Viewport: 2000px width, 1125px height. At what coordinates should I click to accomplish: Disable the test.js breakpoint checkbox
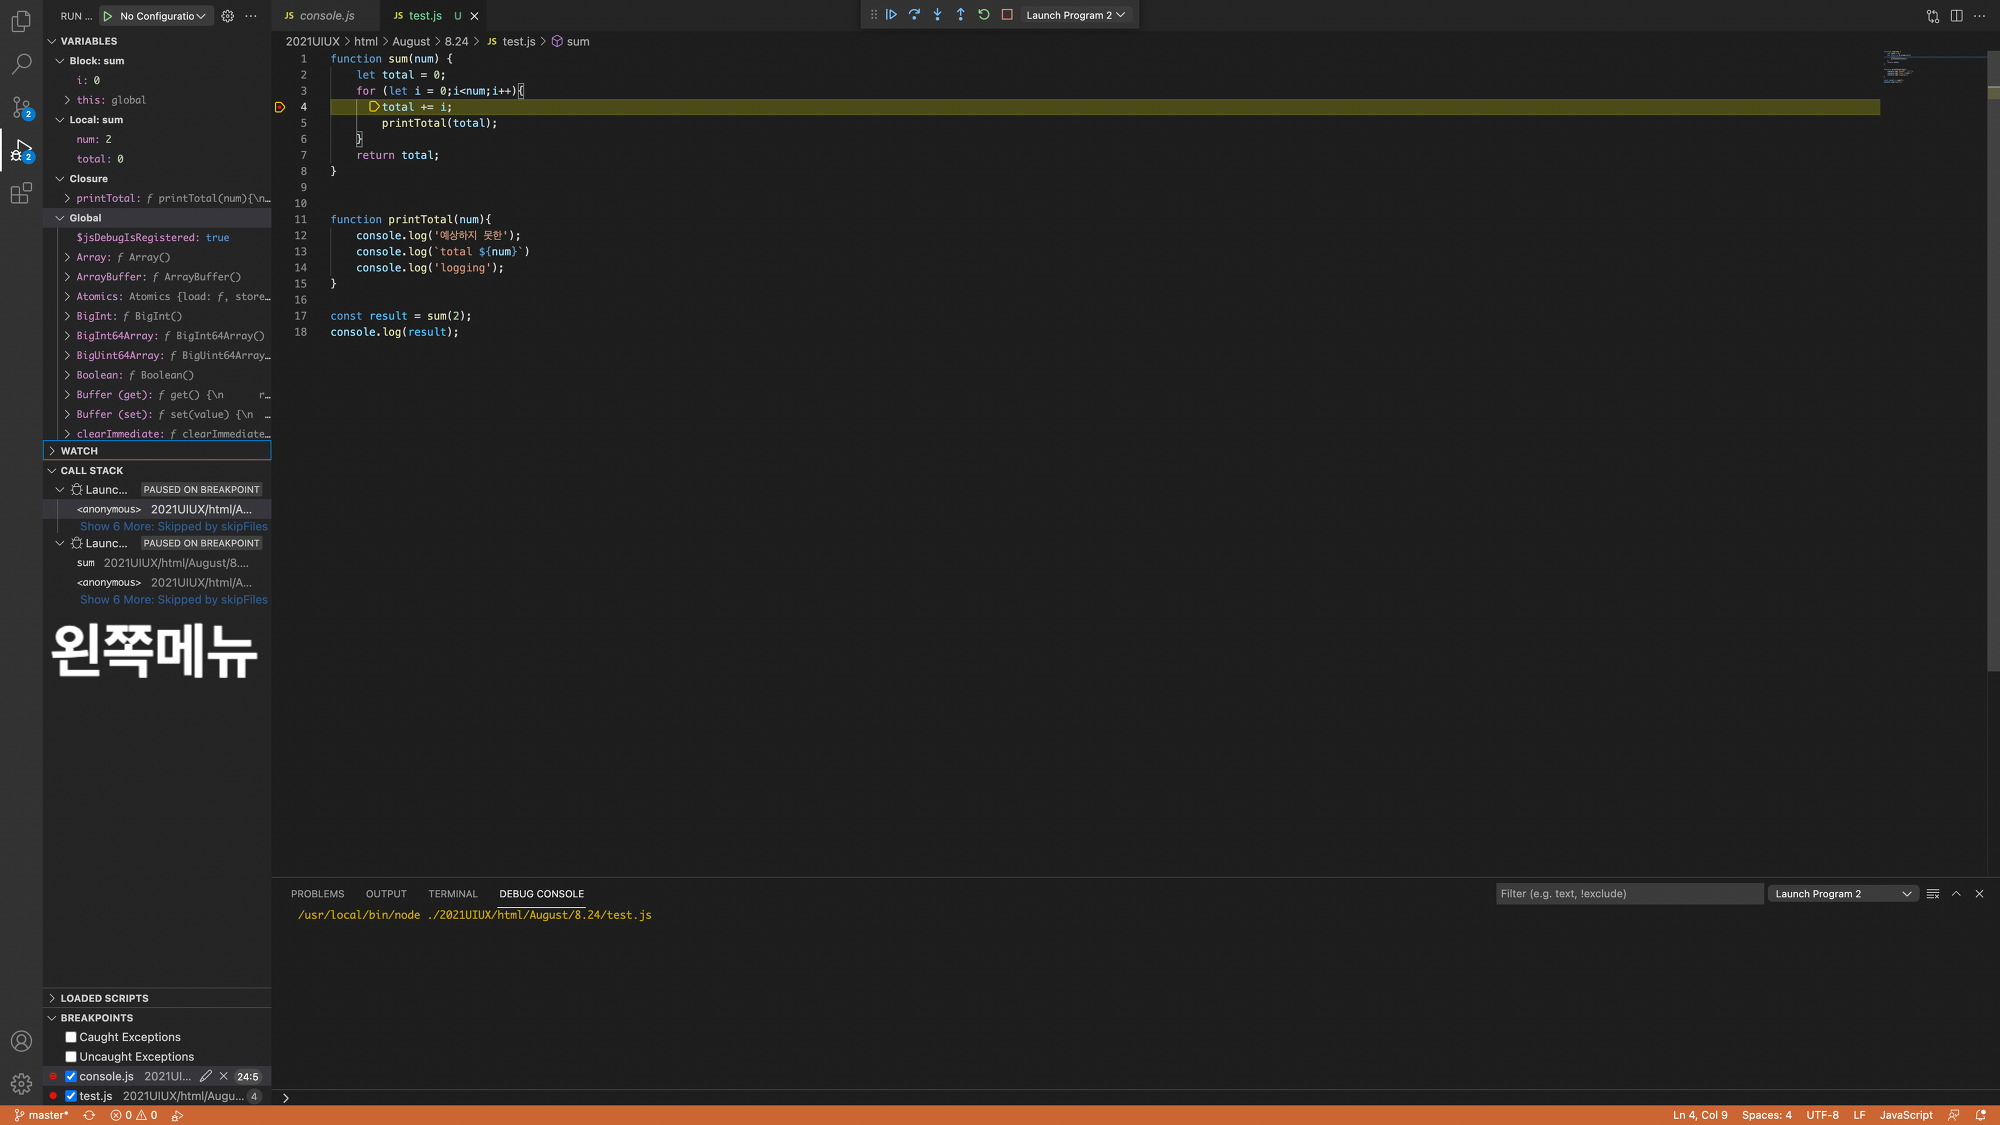pos(71,1096)
